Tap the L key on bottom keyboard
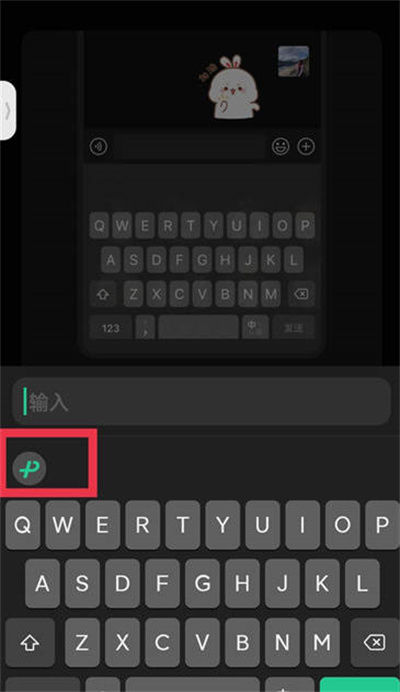Image resolution: width=400 pixels, height=692 pixels. click(x=362, y=583)
